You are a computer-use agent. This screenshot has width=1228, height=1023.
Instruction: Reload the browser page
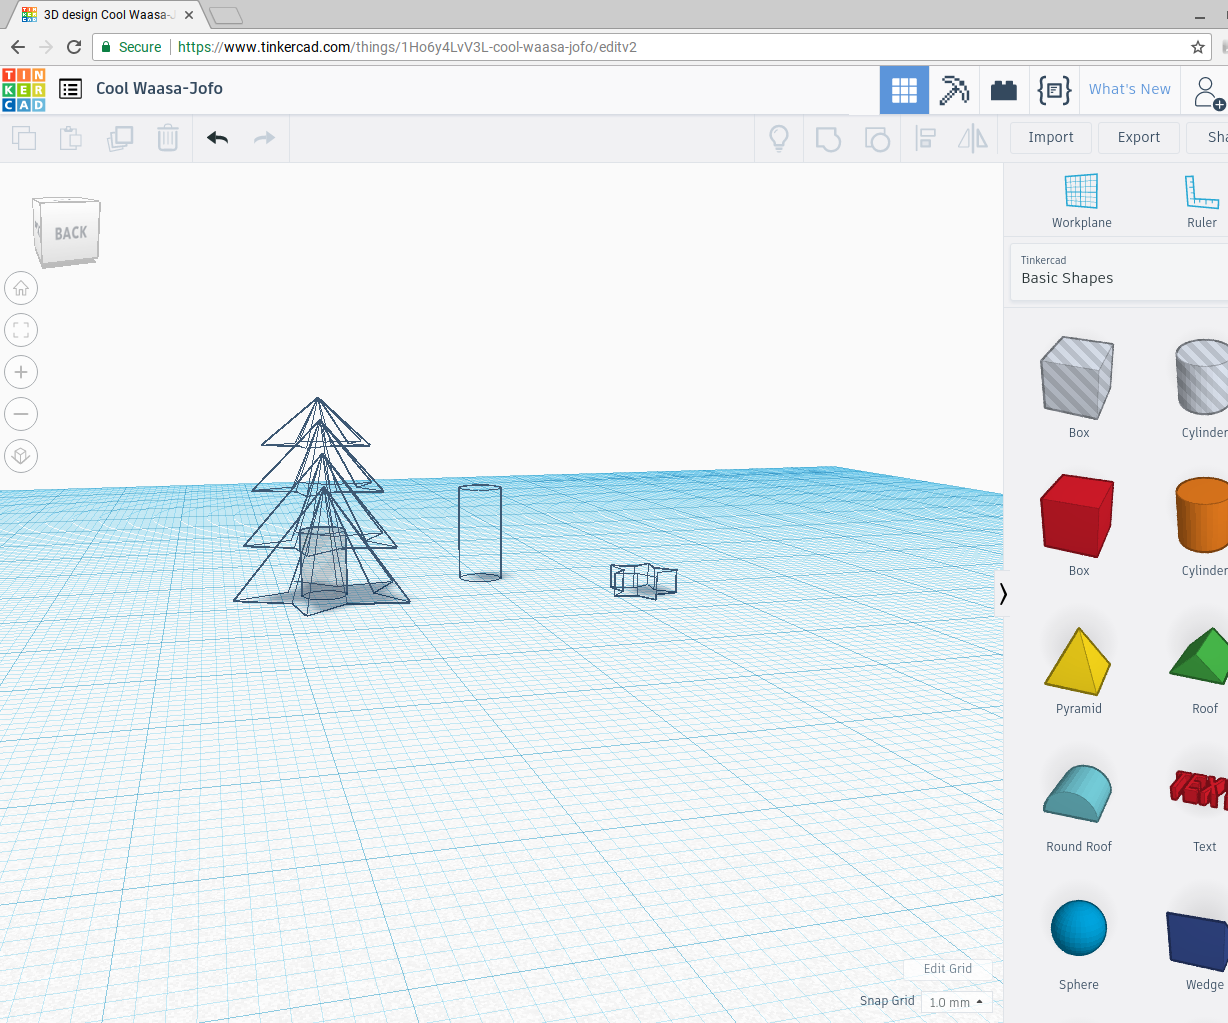pos(74,47)
